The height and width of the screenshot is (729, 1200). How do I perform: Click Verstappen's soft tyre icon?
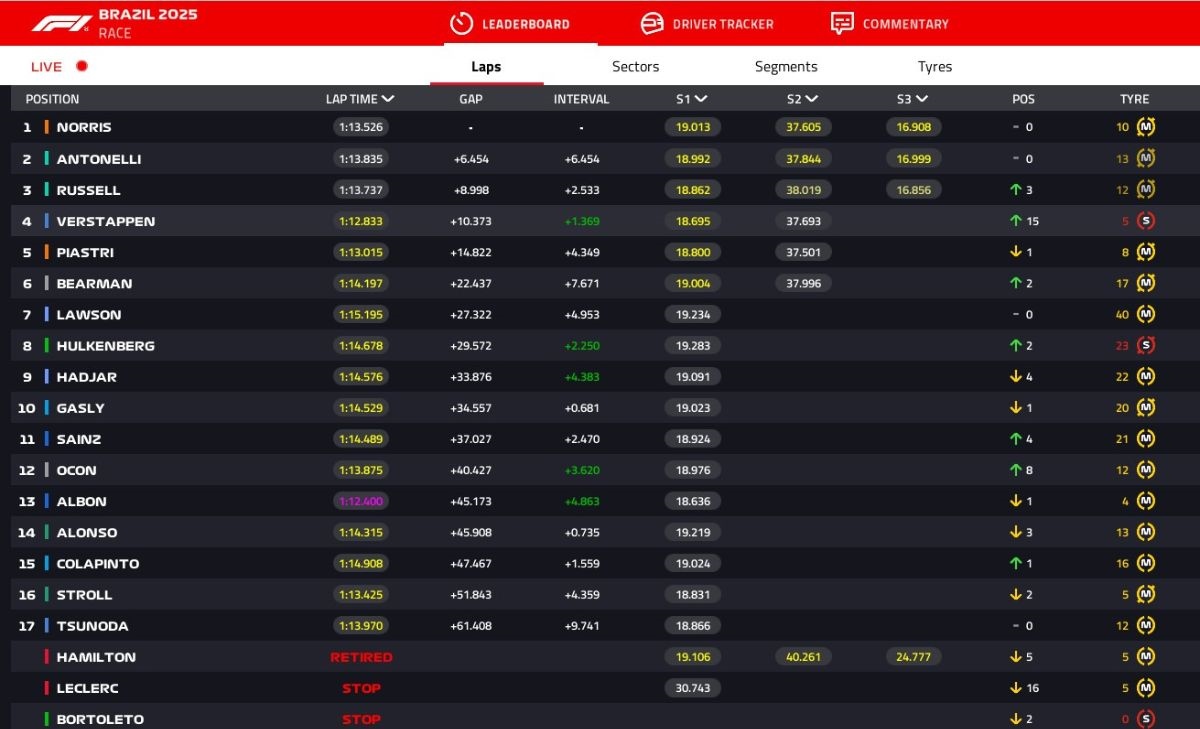1146,221
